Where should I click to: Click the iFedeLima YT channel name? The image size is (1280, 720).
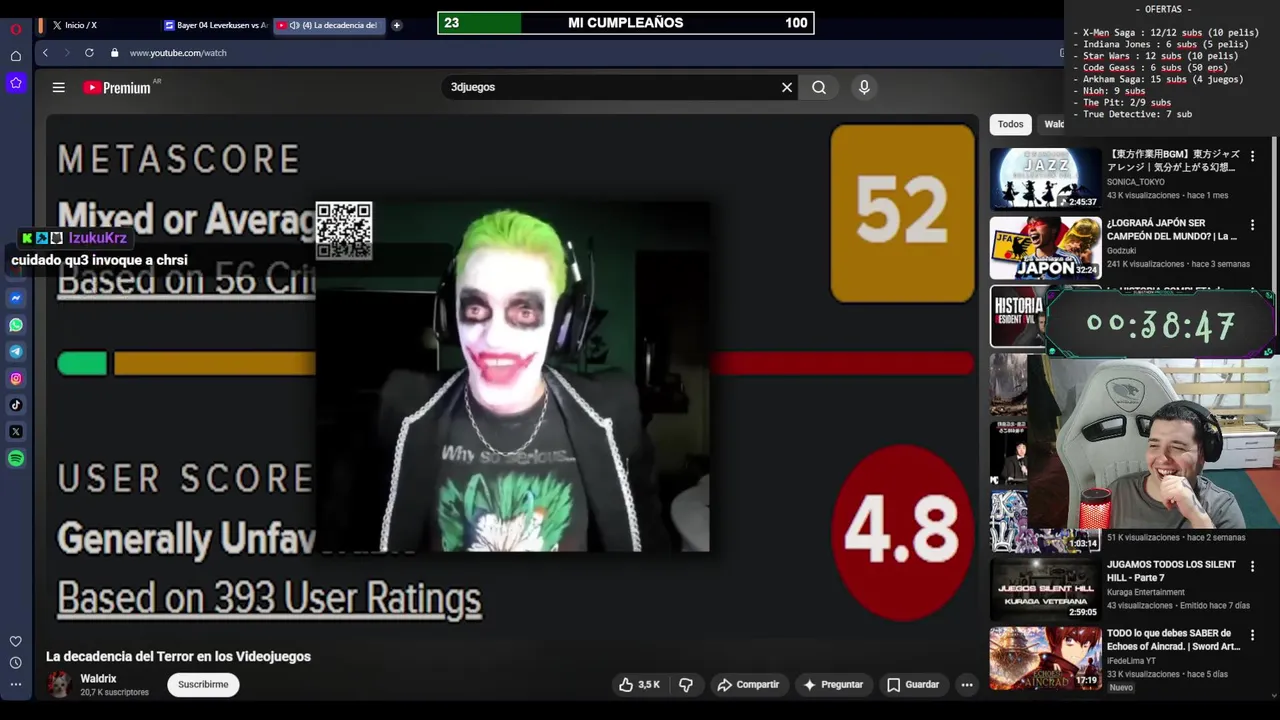[x=1131, y=661]
